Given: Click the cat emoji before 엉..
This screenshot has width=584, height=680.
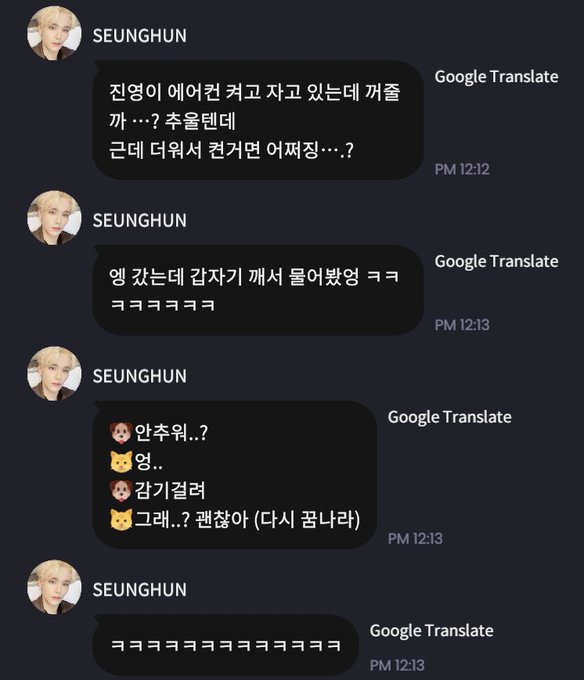Looking at the screenshot, I should pos(121,461).
